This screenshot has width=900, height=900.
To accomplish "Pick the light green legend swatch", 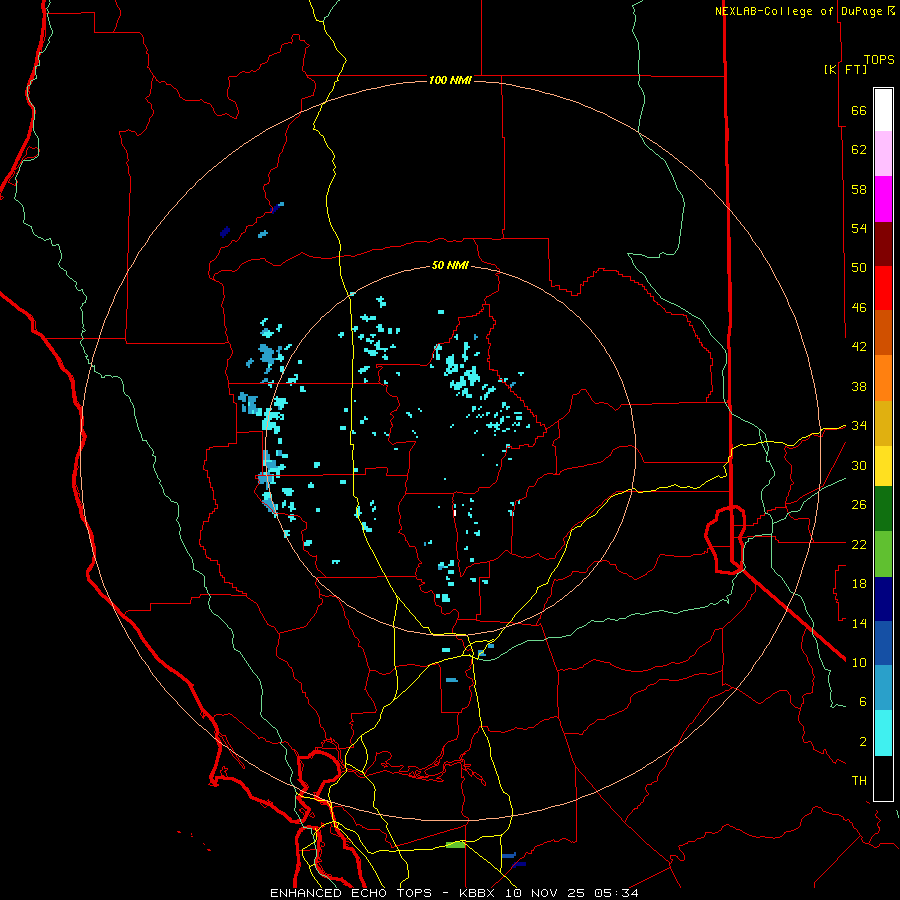I will pos(883,554).
